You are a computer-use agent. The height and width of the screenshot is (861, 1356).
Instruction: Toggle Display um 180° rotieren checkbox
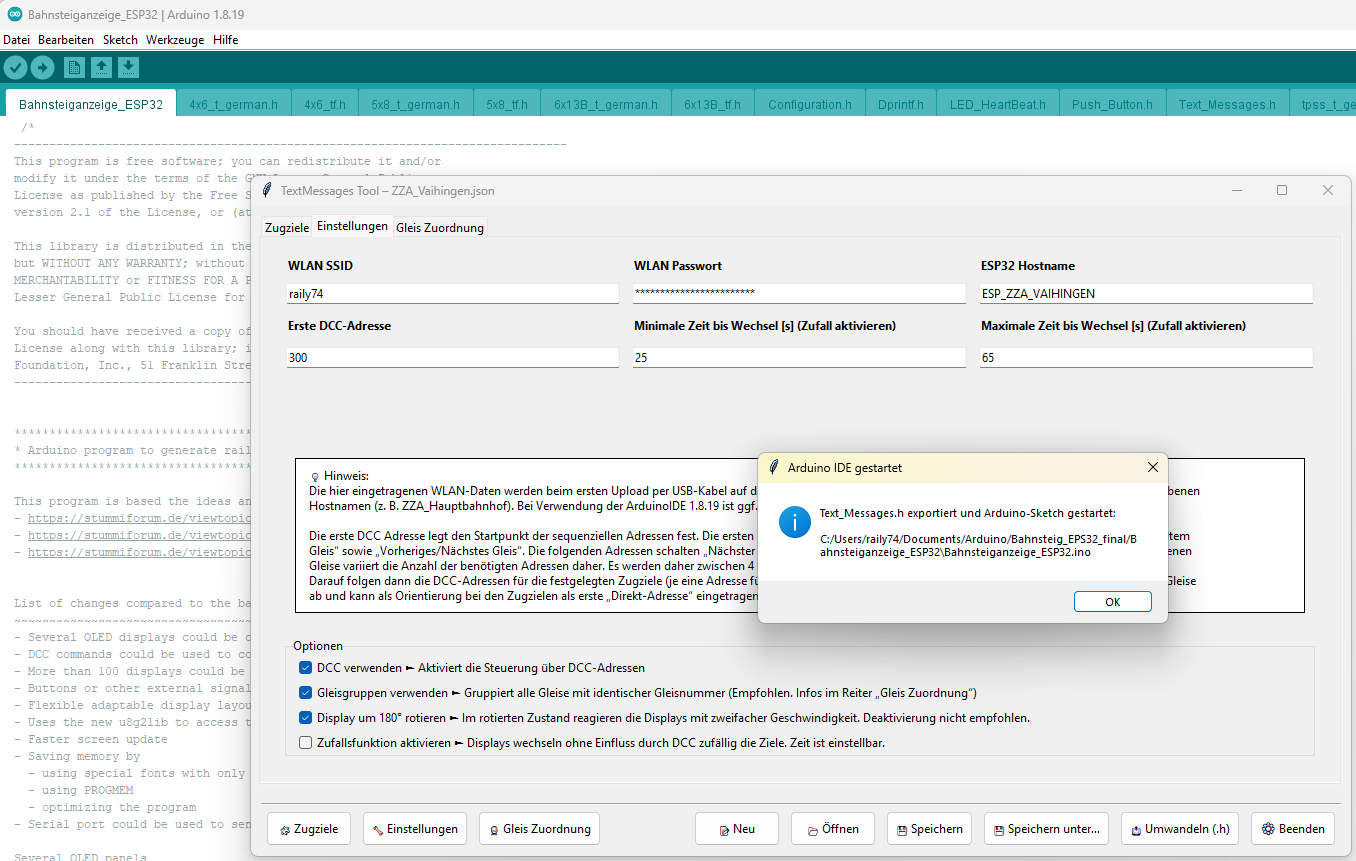click(306, 718)
